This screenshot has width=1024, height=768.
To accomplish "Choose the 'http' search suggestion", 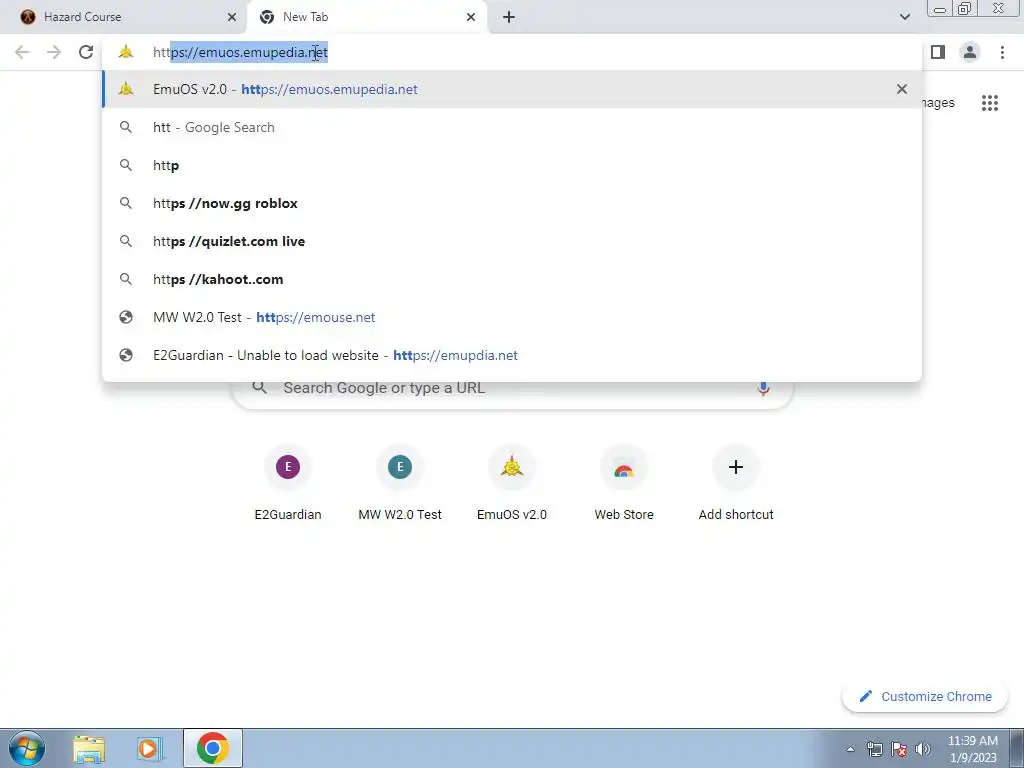I will click(512, 165).
